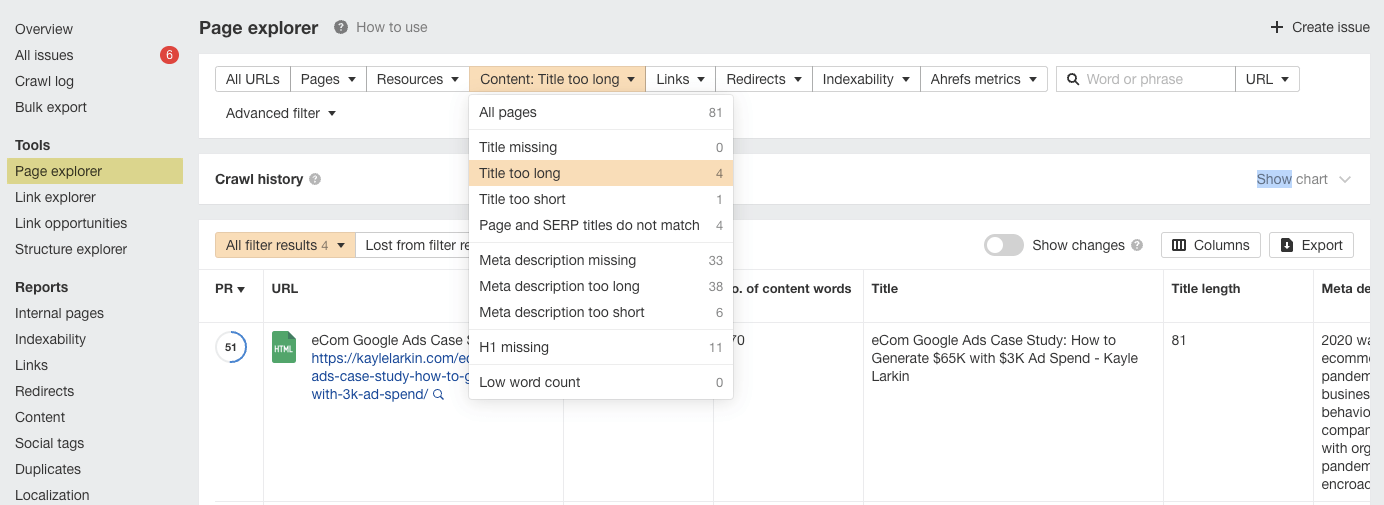Select Title too long menu option
The width and height of the screenshot is (1384, 505).
point(601,173)
